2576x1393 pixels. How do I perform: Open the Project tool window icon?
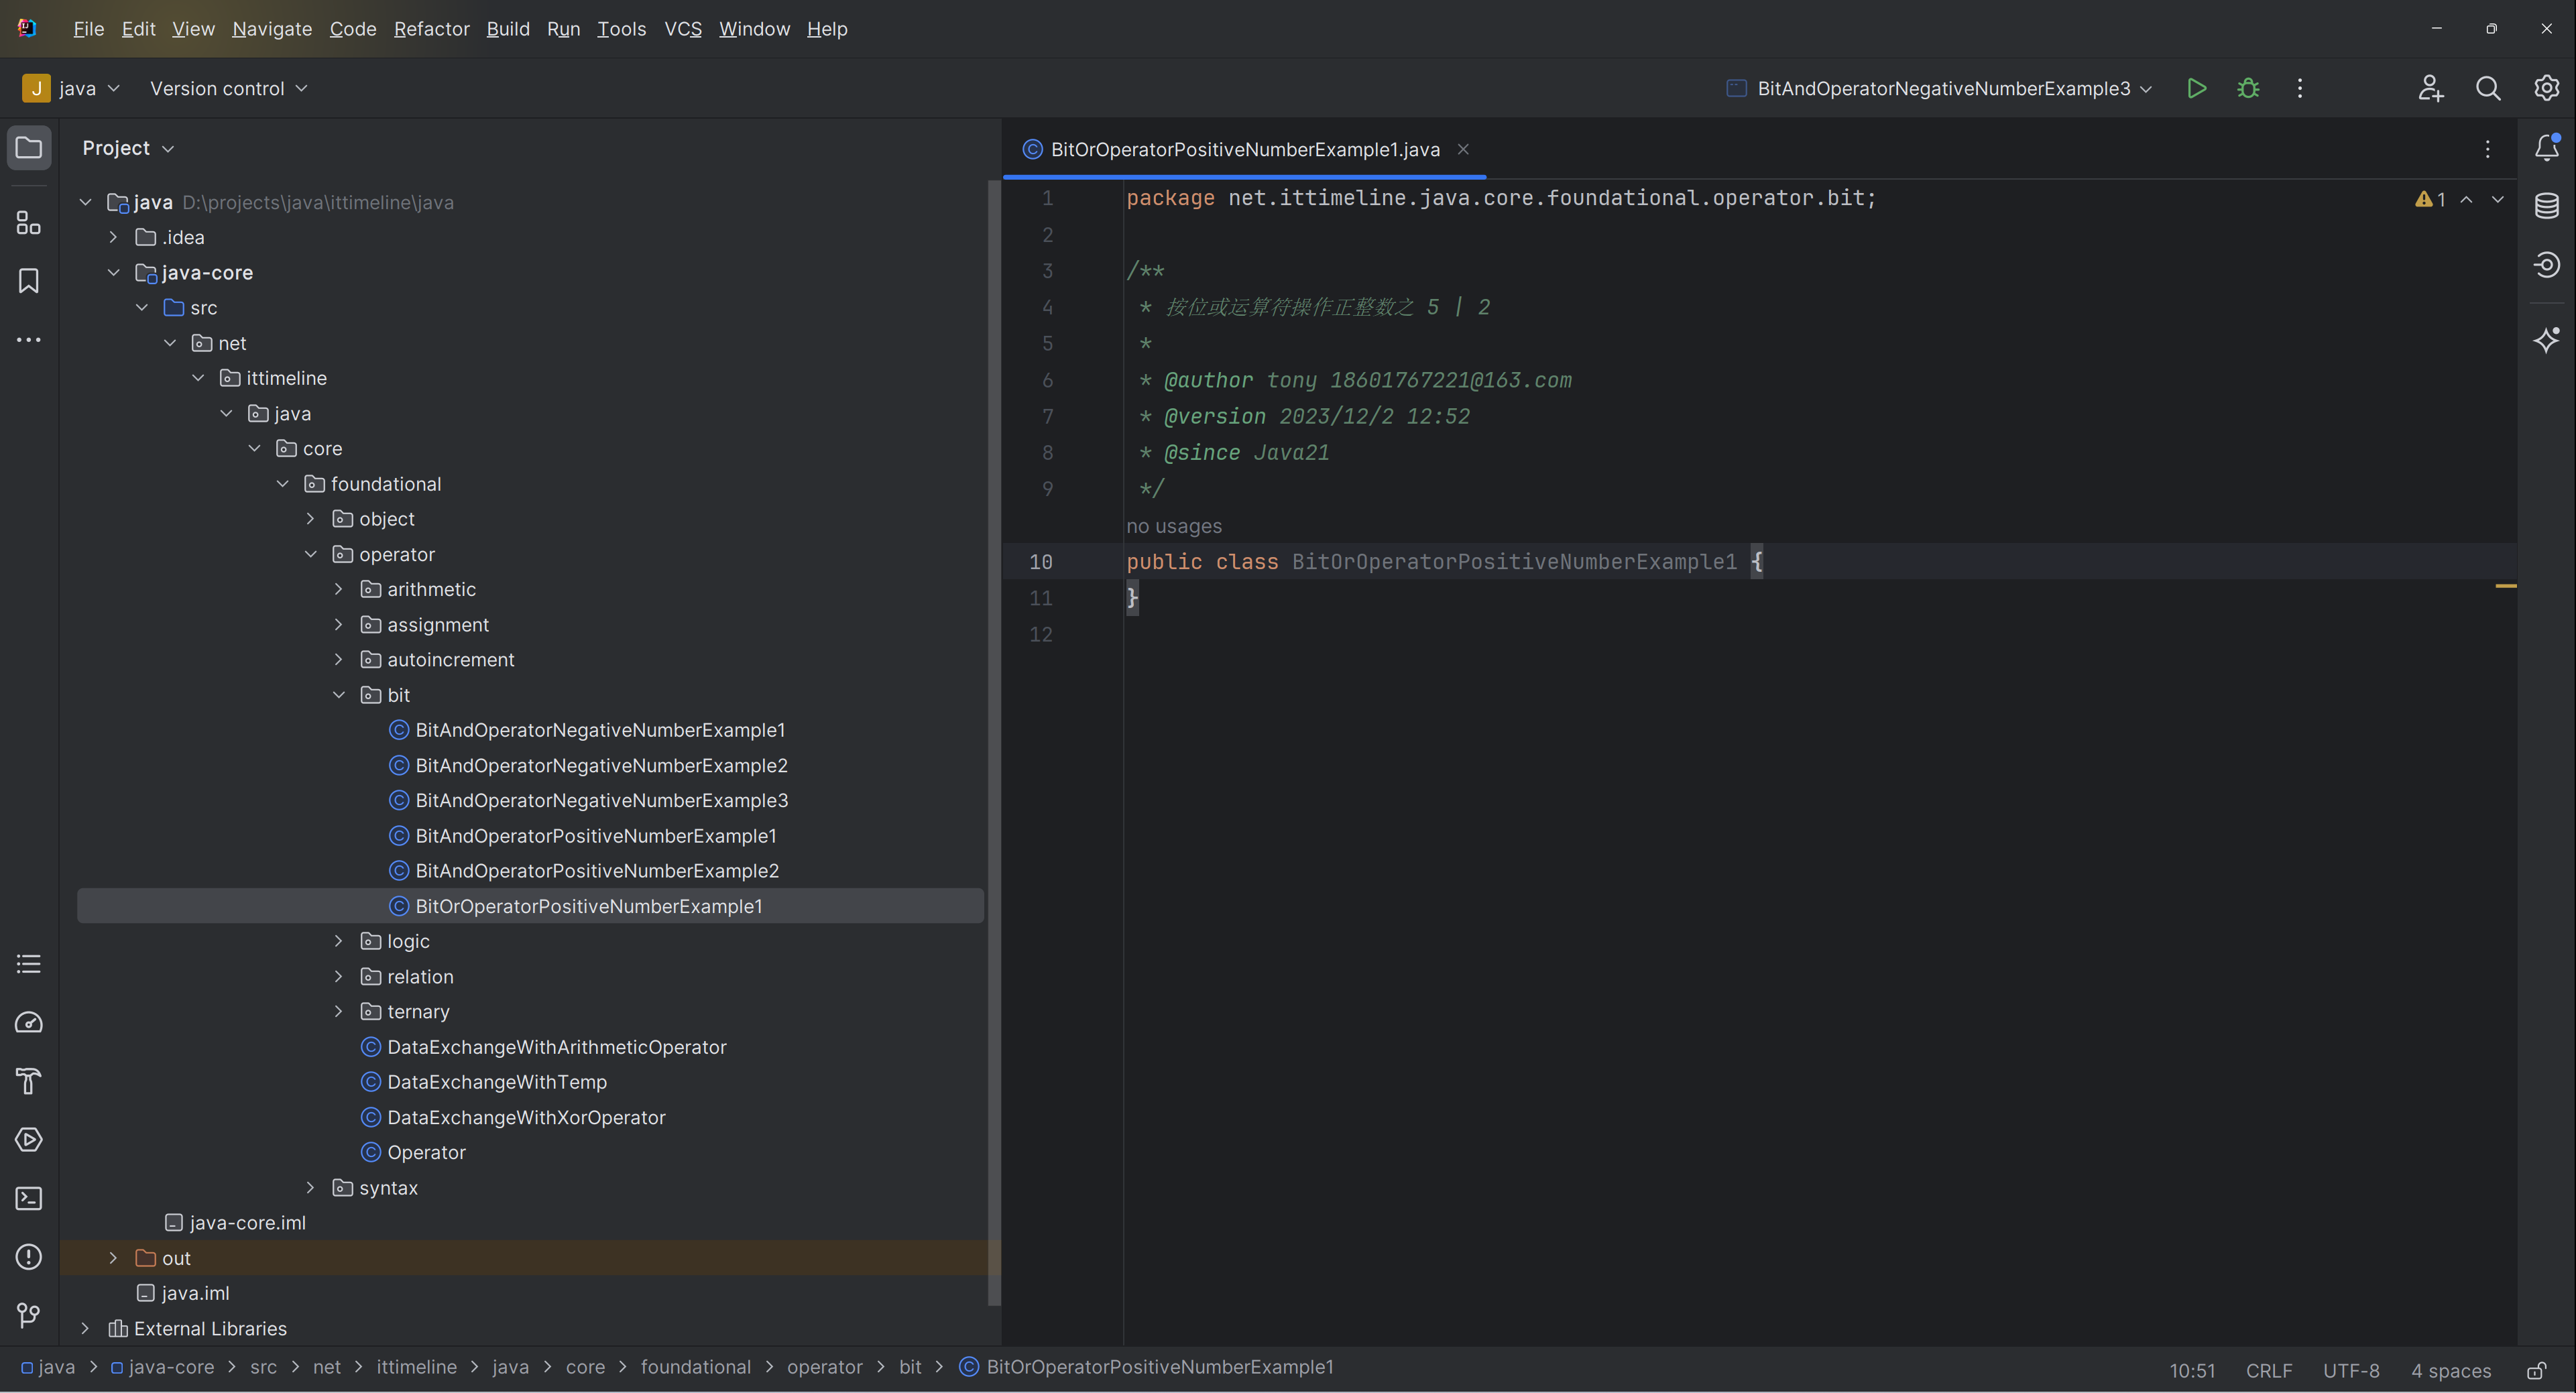pos(29,148)
